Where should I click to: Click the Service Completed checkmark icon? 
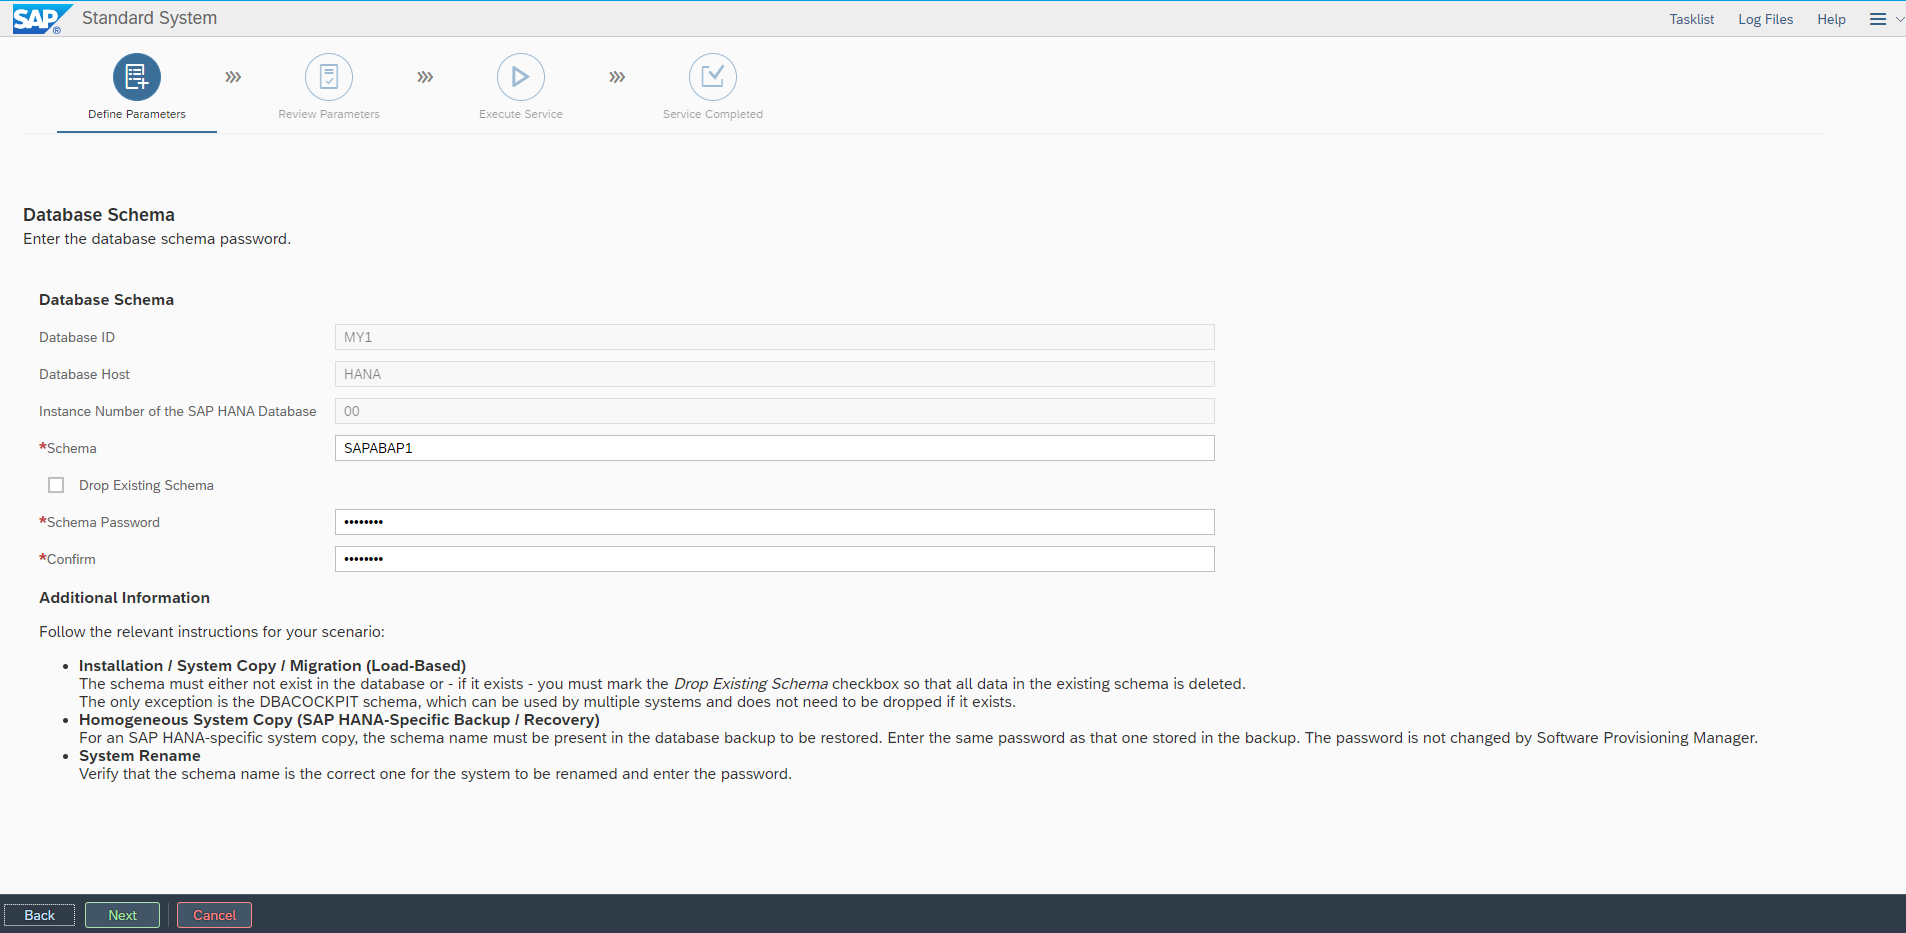(713, 77)
